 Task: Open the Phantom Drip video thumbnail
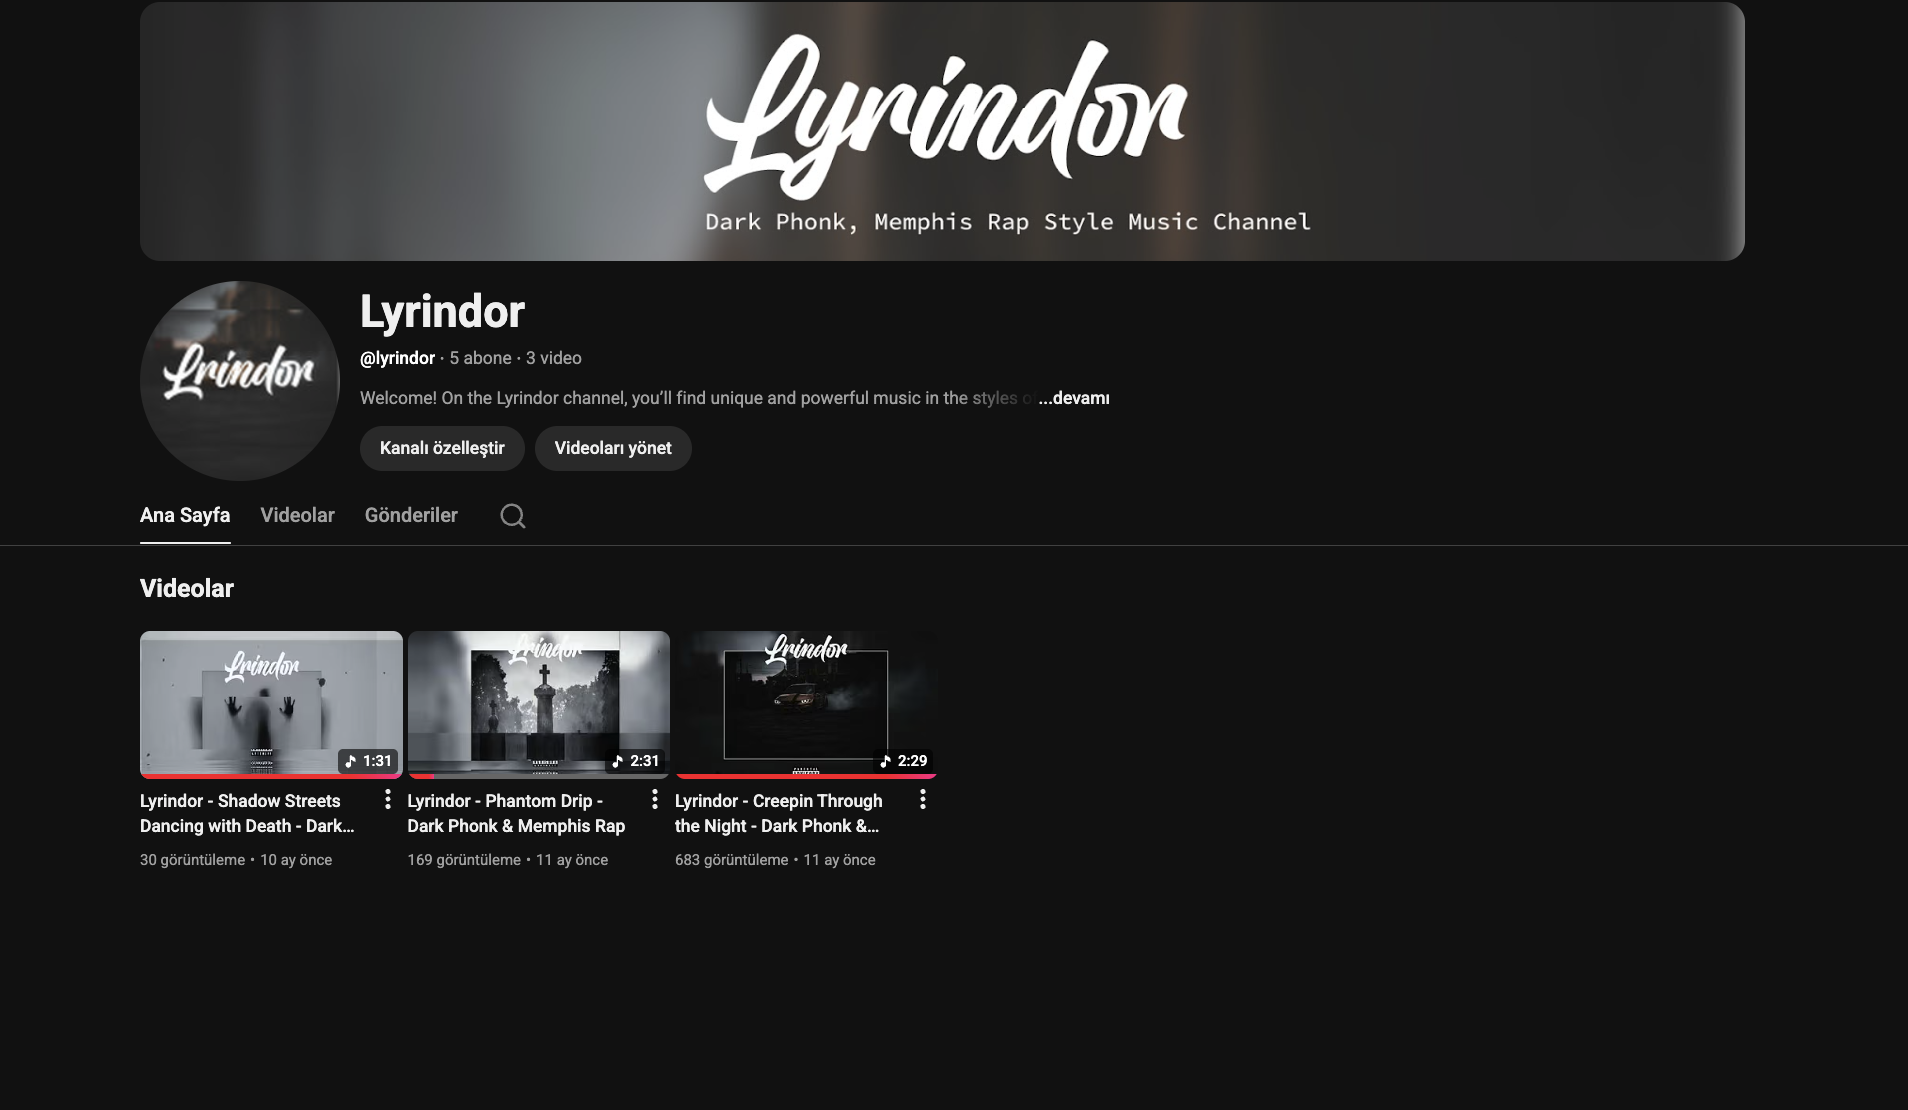539,700
